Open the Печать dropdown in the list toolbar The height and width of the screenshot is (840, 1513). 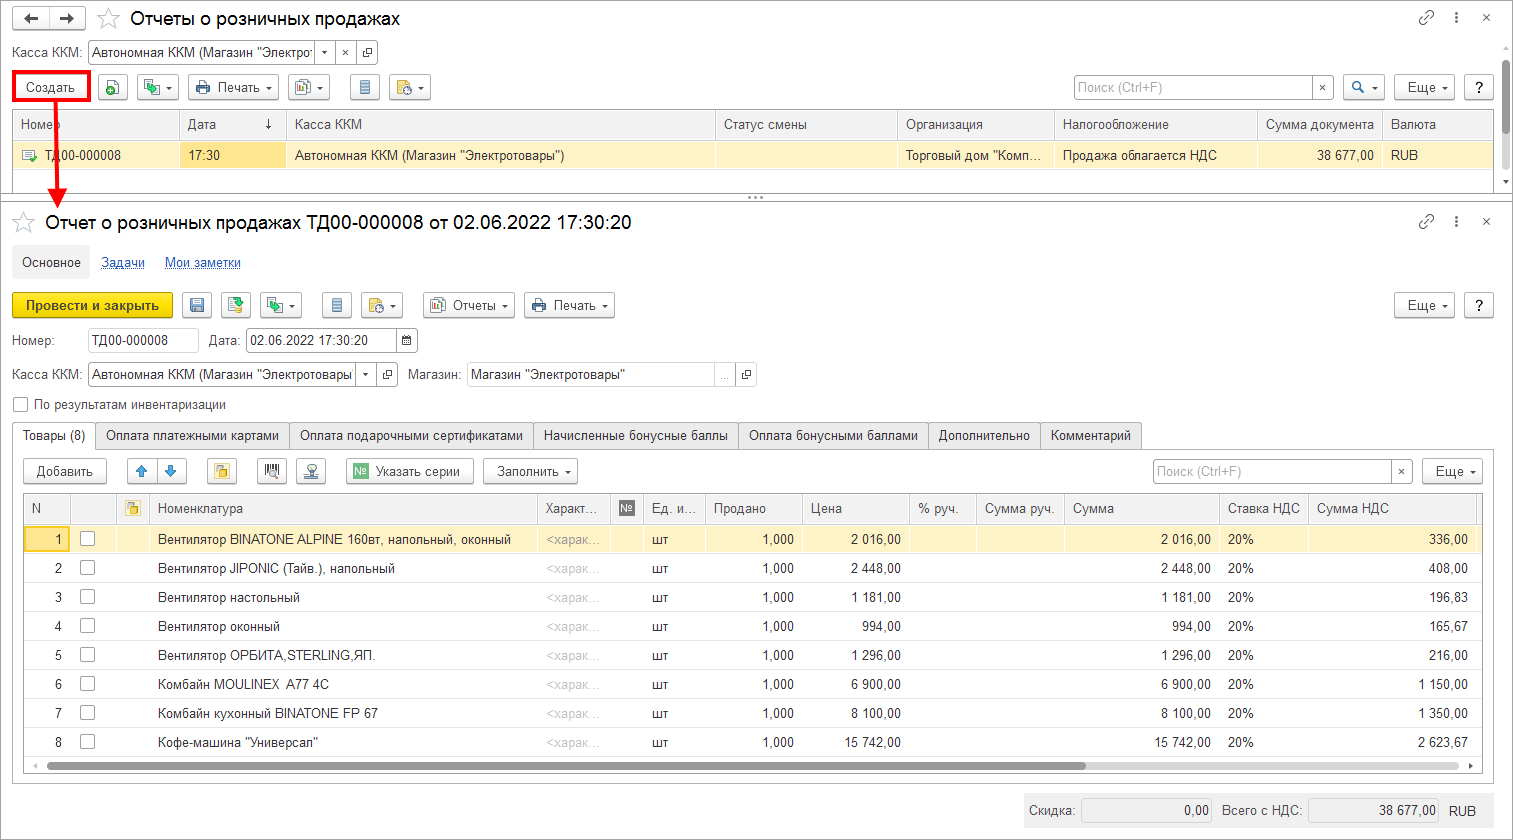[234, 88]
